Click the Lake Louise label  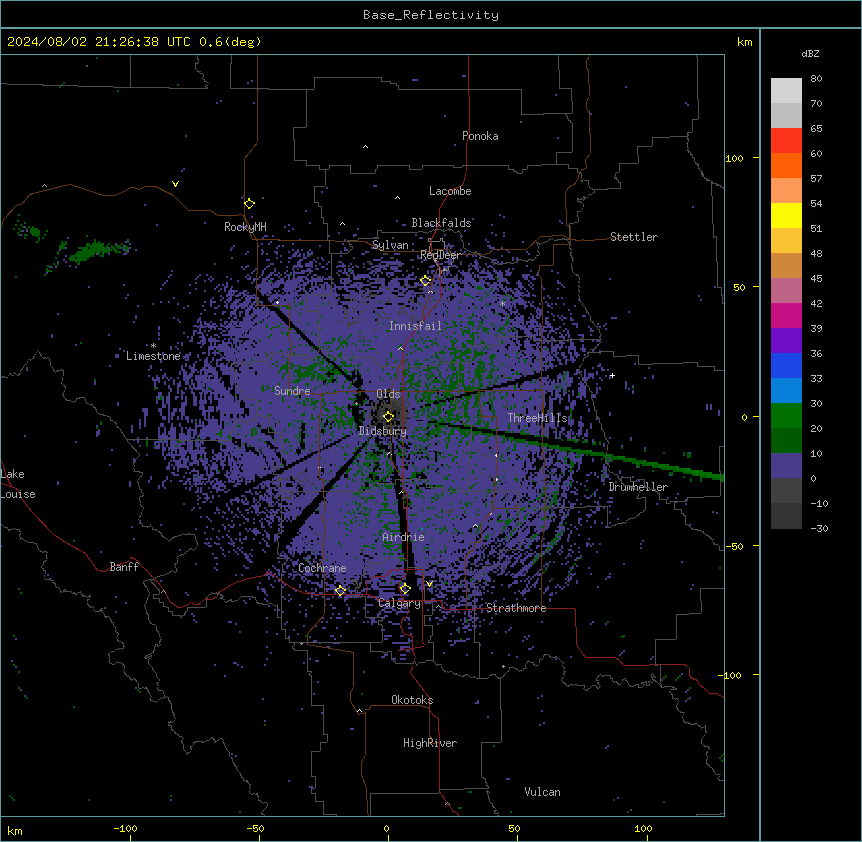pyautogui.click(x=18, y=484)
